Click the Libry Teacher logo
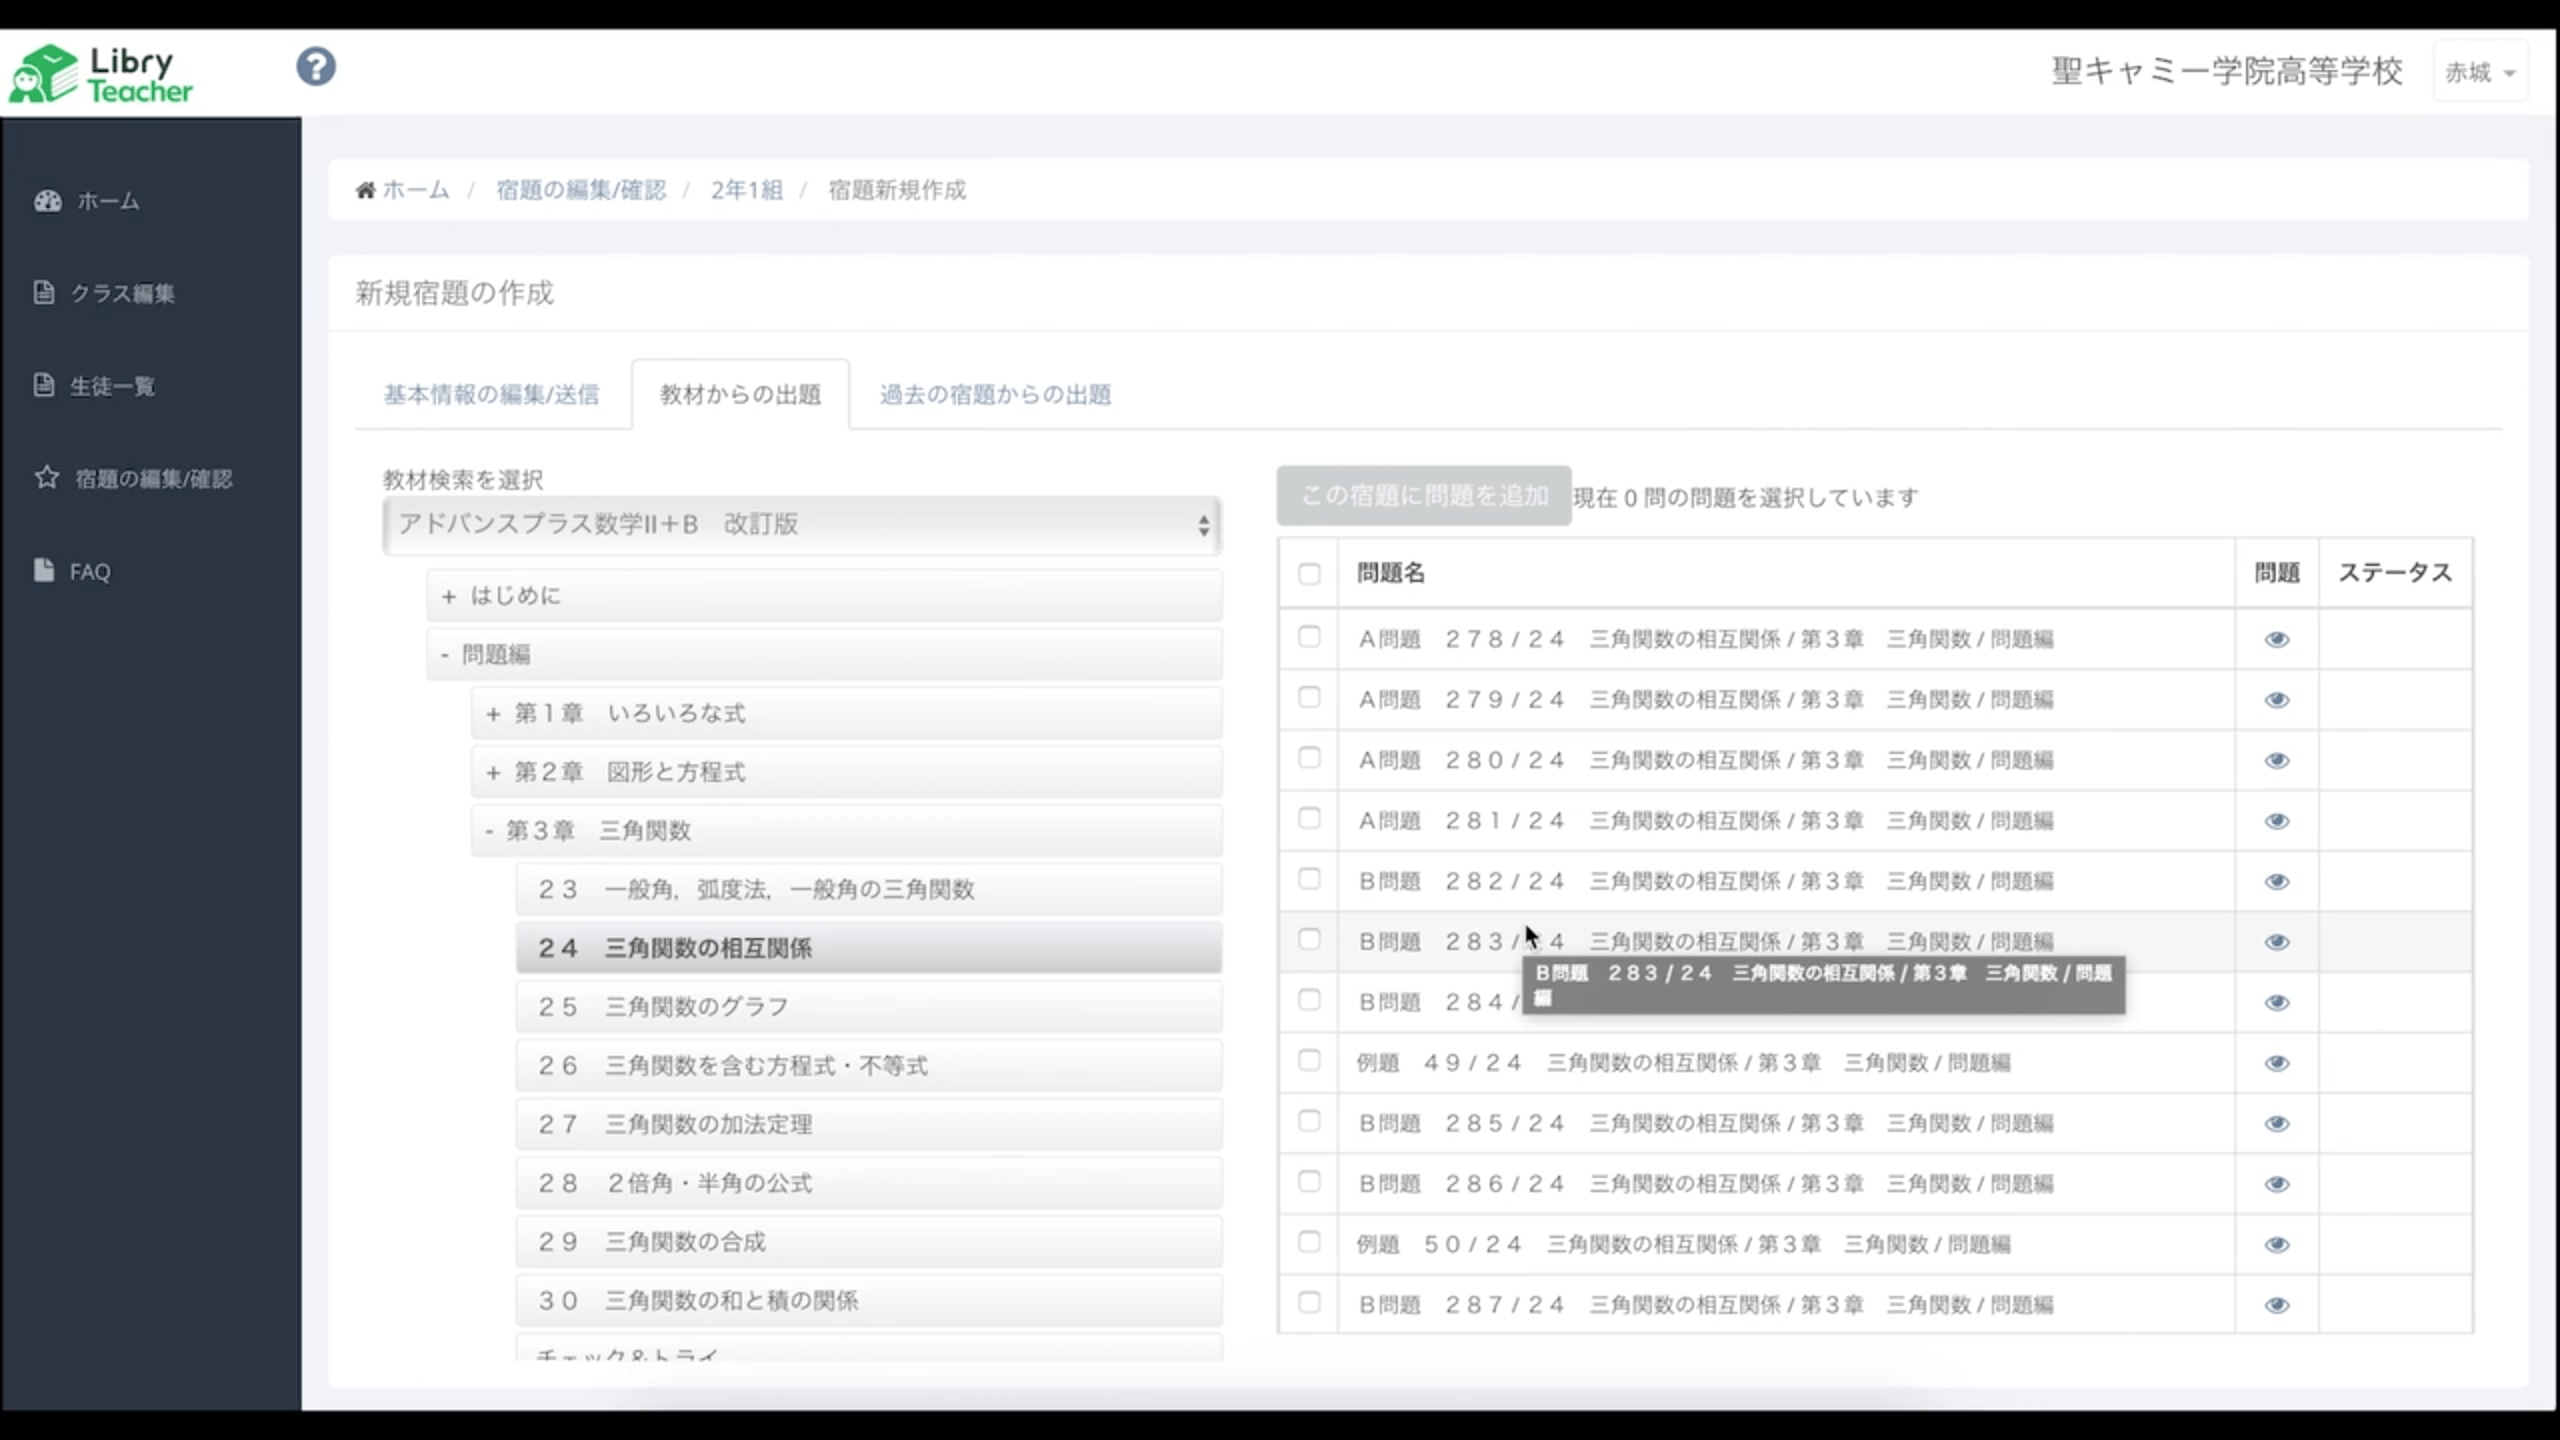The width and height of the screenshot is (2560, 1440). coord(100,74)
